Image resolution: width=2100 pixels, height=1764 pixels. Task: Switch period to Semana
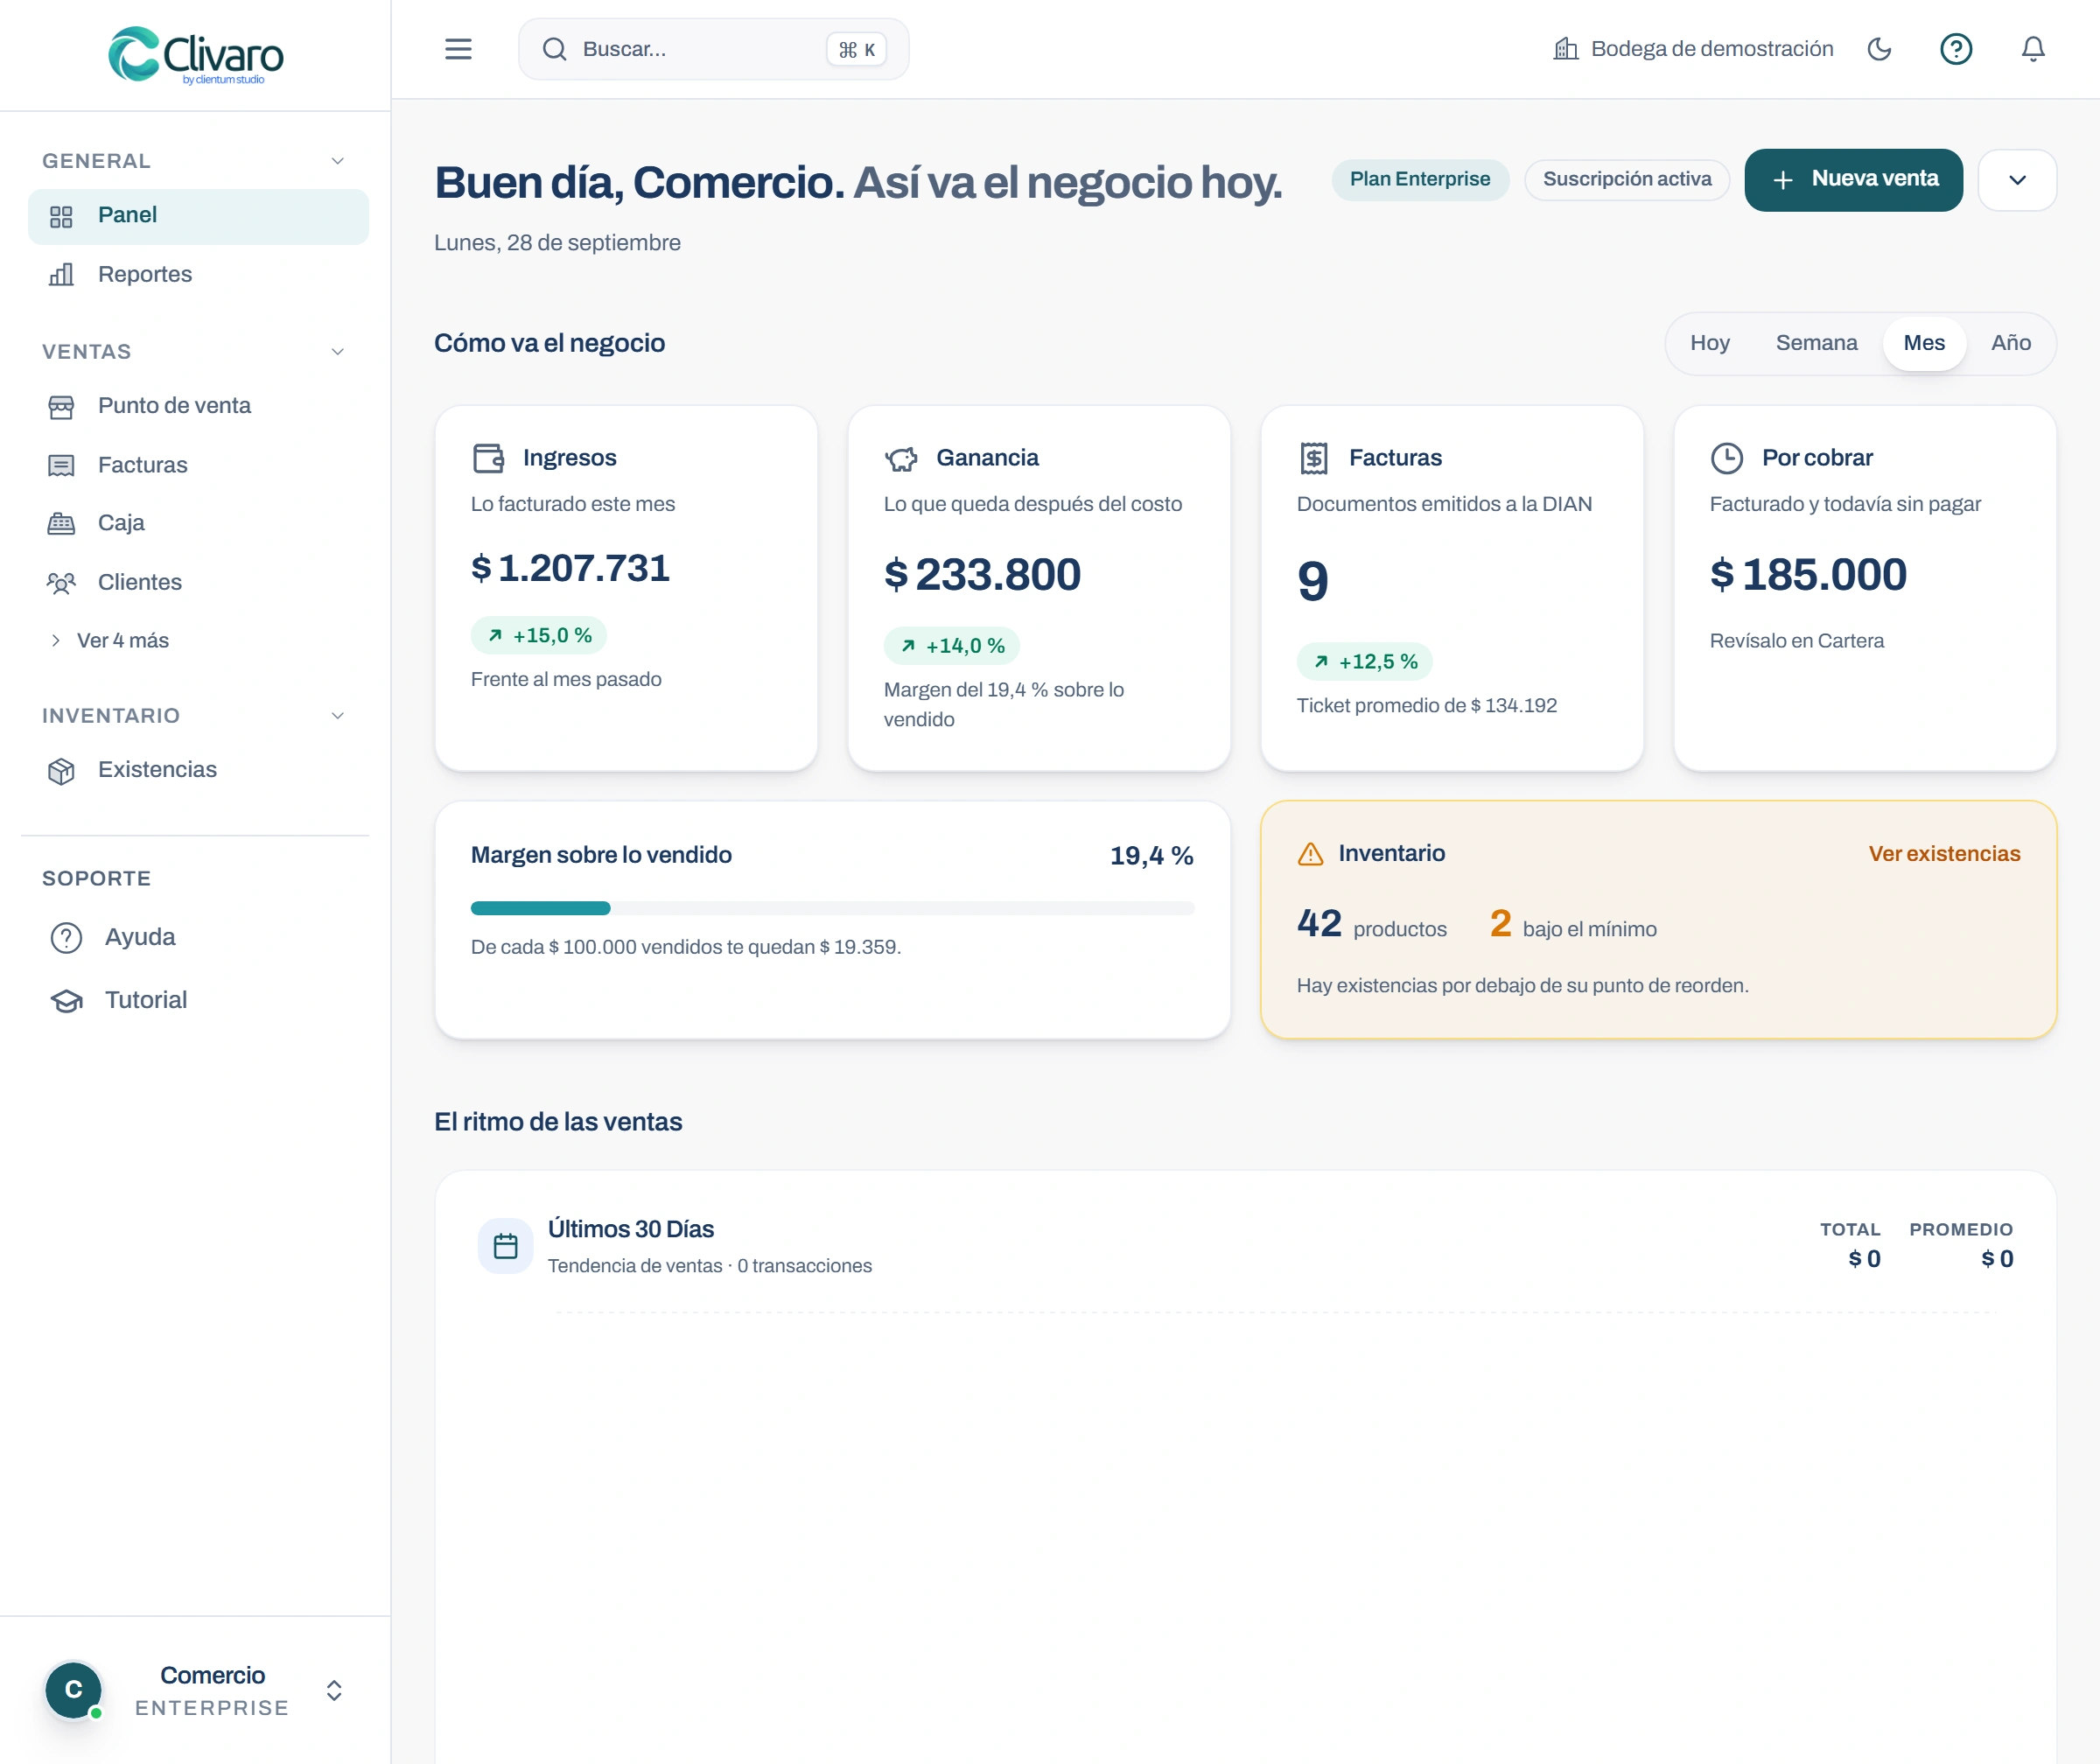pyautogui.click(x=1816, y=343)
